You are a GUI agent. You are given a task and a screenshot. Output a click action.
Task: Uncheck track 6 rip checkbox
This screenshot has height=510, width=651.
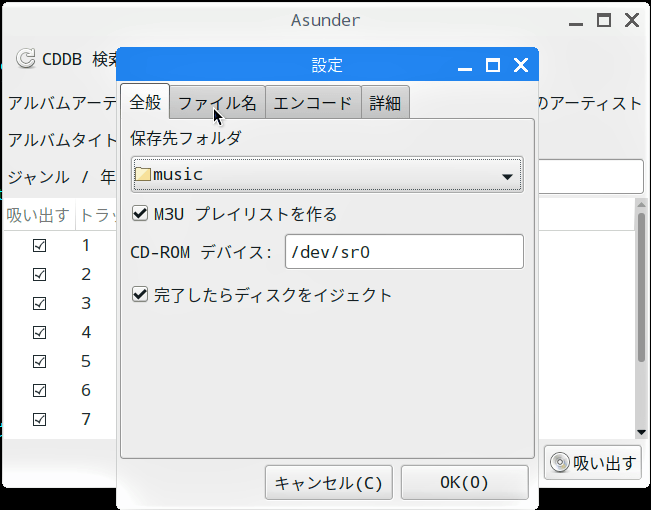pyautogui.click(x=39, y=390)
